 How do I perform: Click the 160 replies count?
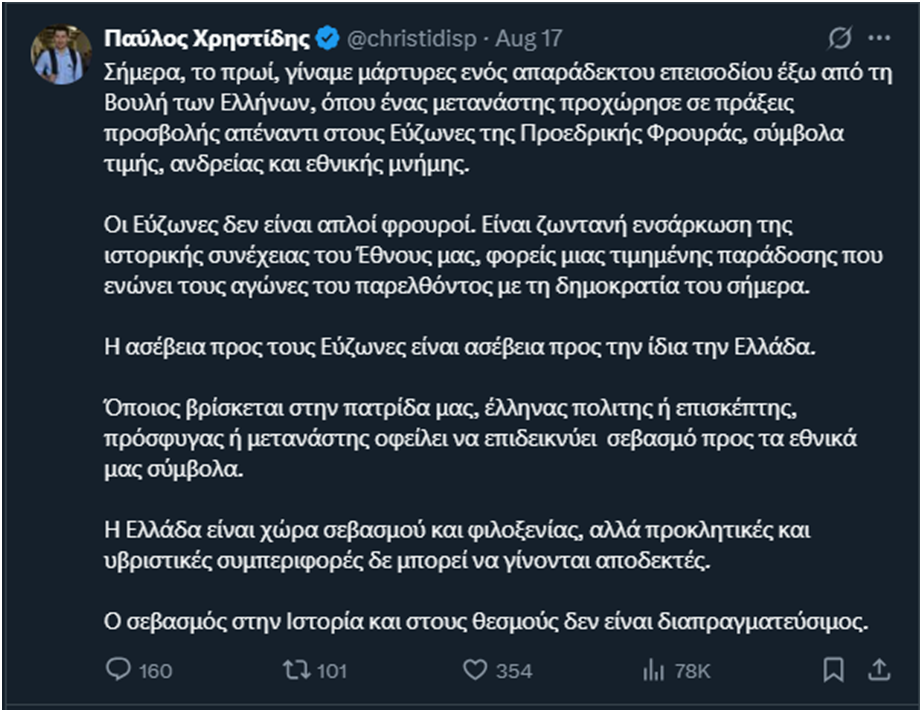click(155, 670)
